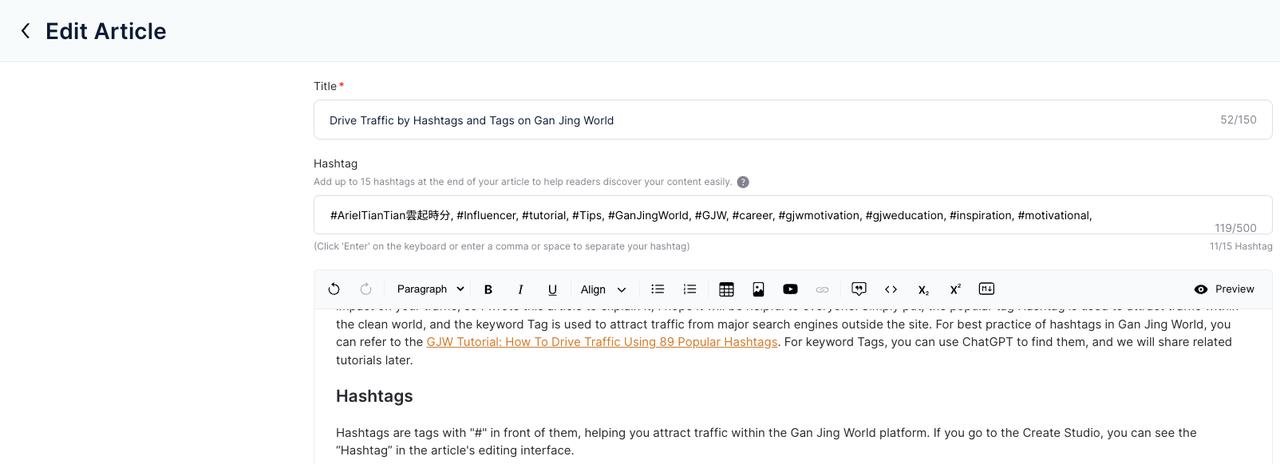Insert a block quote
Image resolution: width=1280 pixels, height=464 pixels.
click(x=859, y=289)
